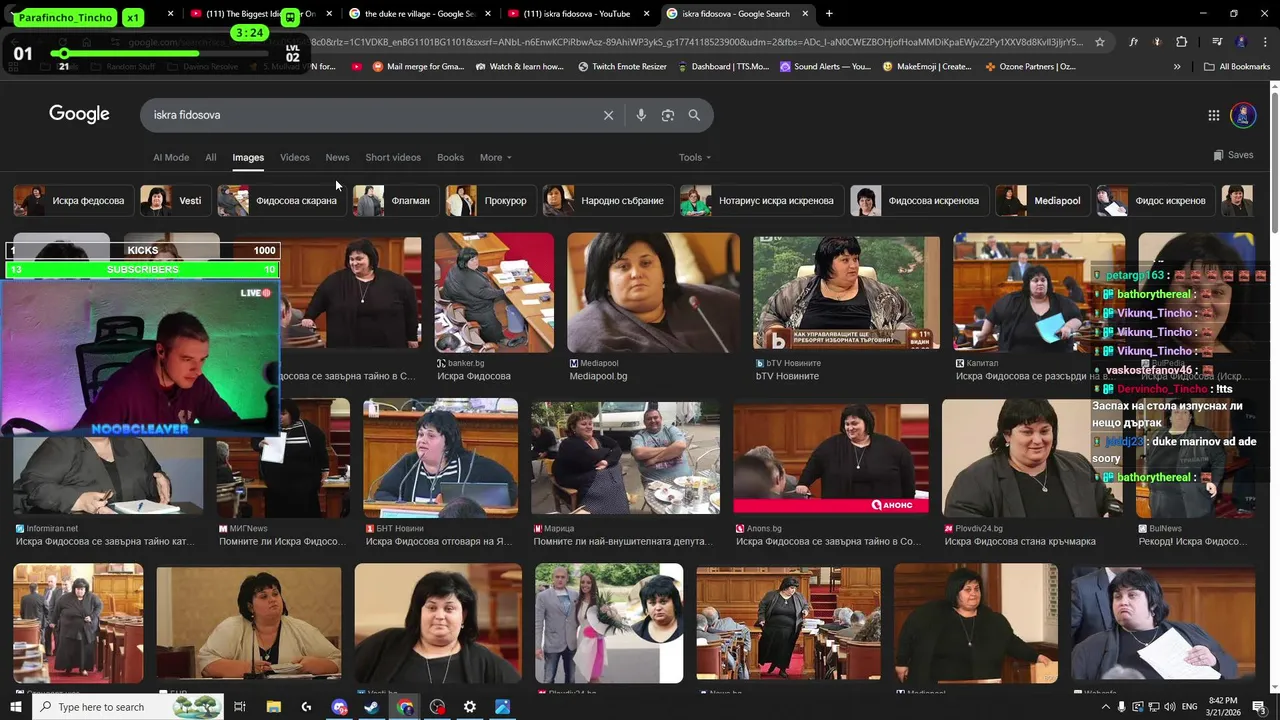The height and width of the screenshot is (720, 1280).
Task: Switch to the Books results tab
Action: [450, 157]
